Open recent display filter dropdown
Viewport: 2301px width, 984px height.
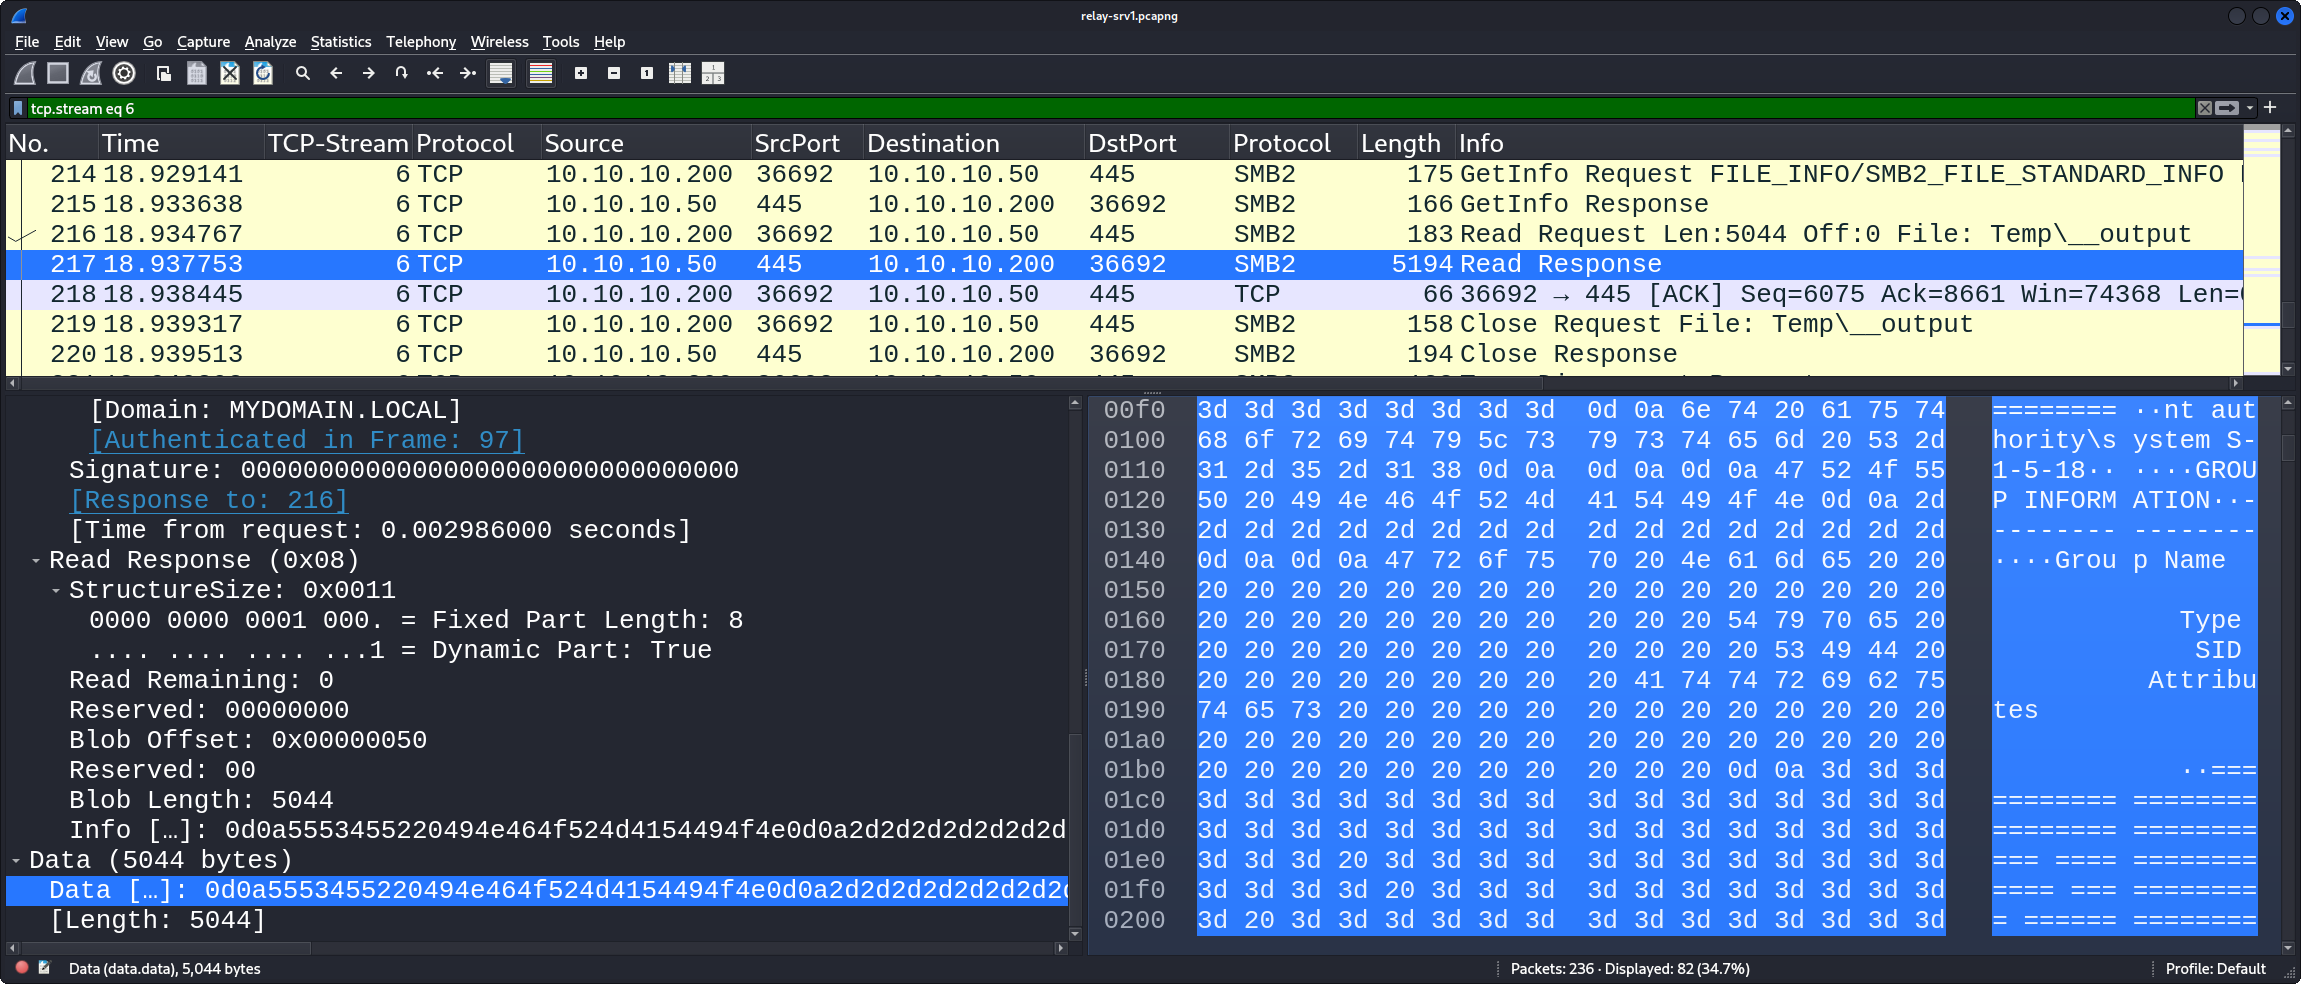(2250, 108)
